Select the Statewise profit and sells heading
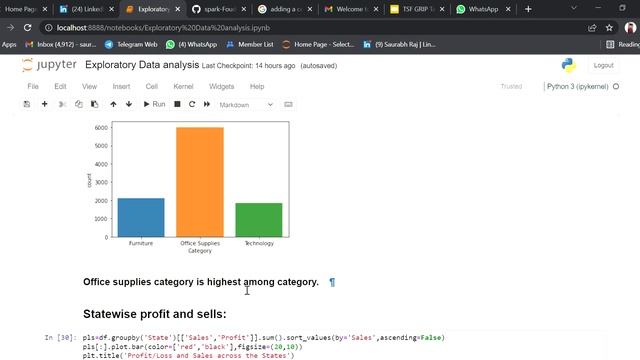The height and width of the screenshot is (360, 640). pyautogui.click(x=155, y=314)
